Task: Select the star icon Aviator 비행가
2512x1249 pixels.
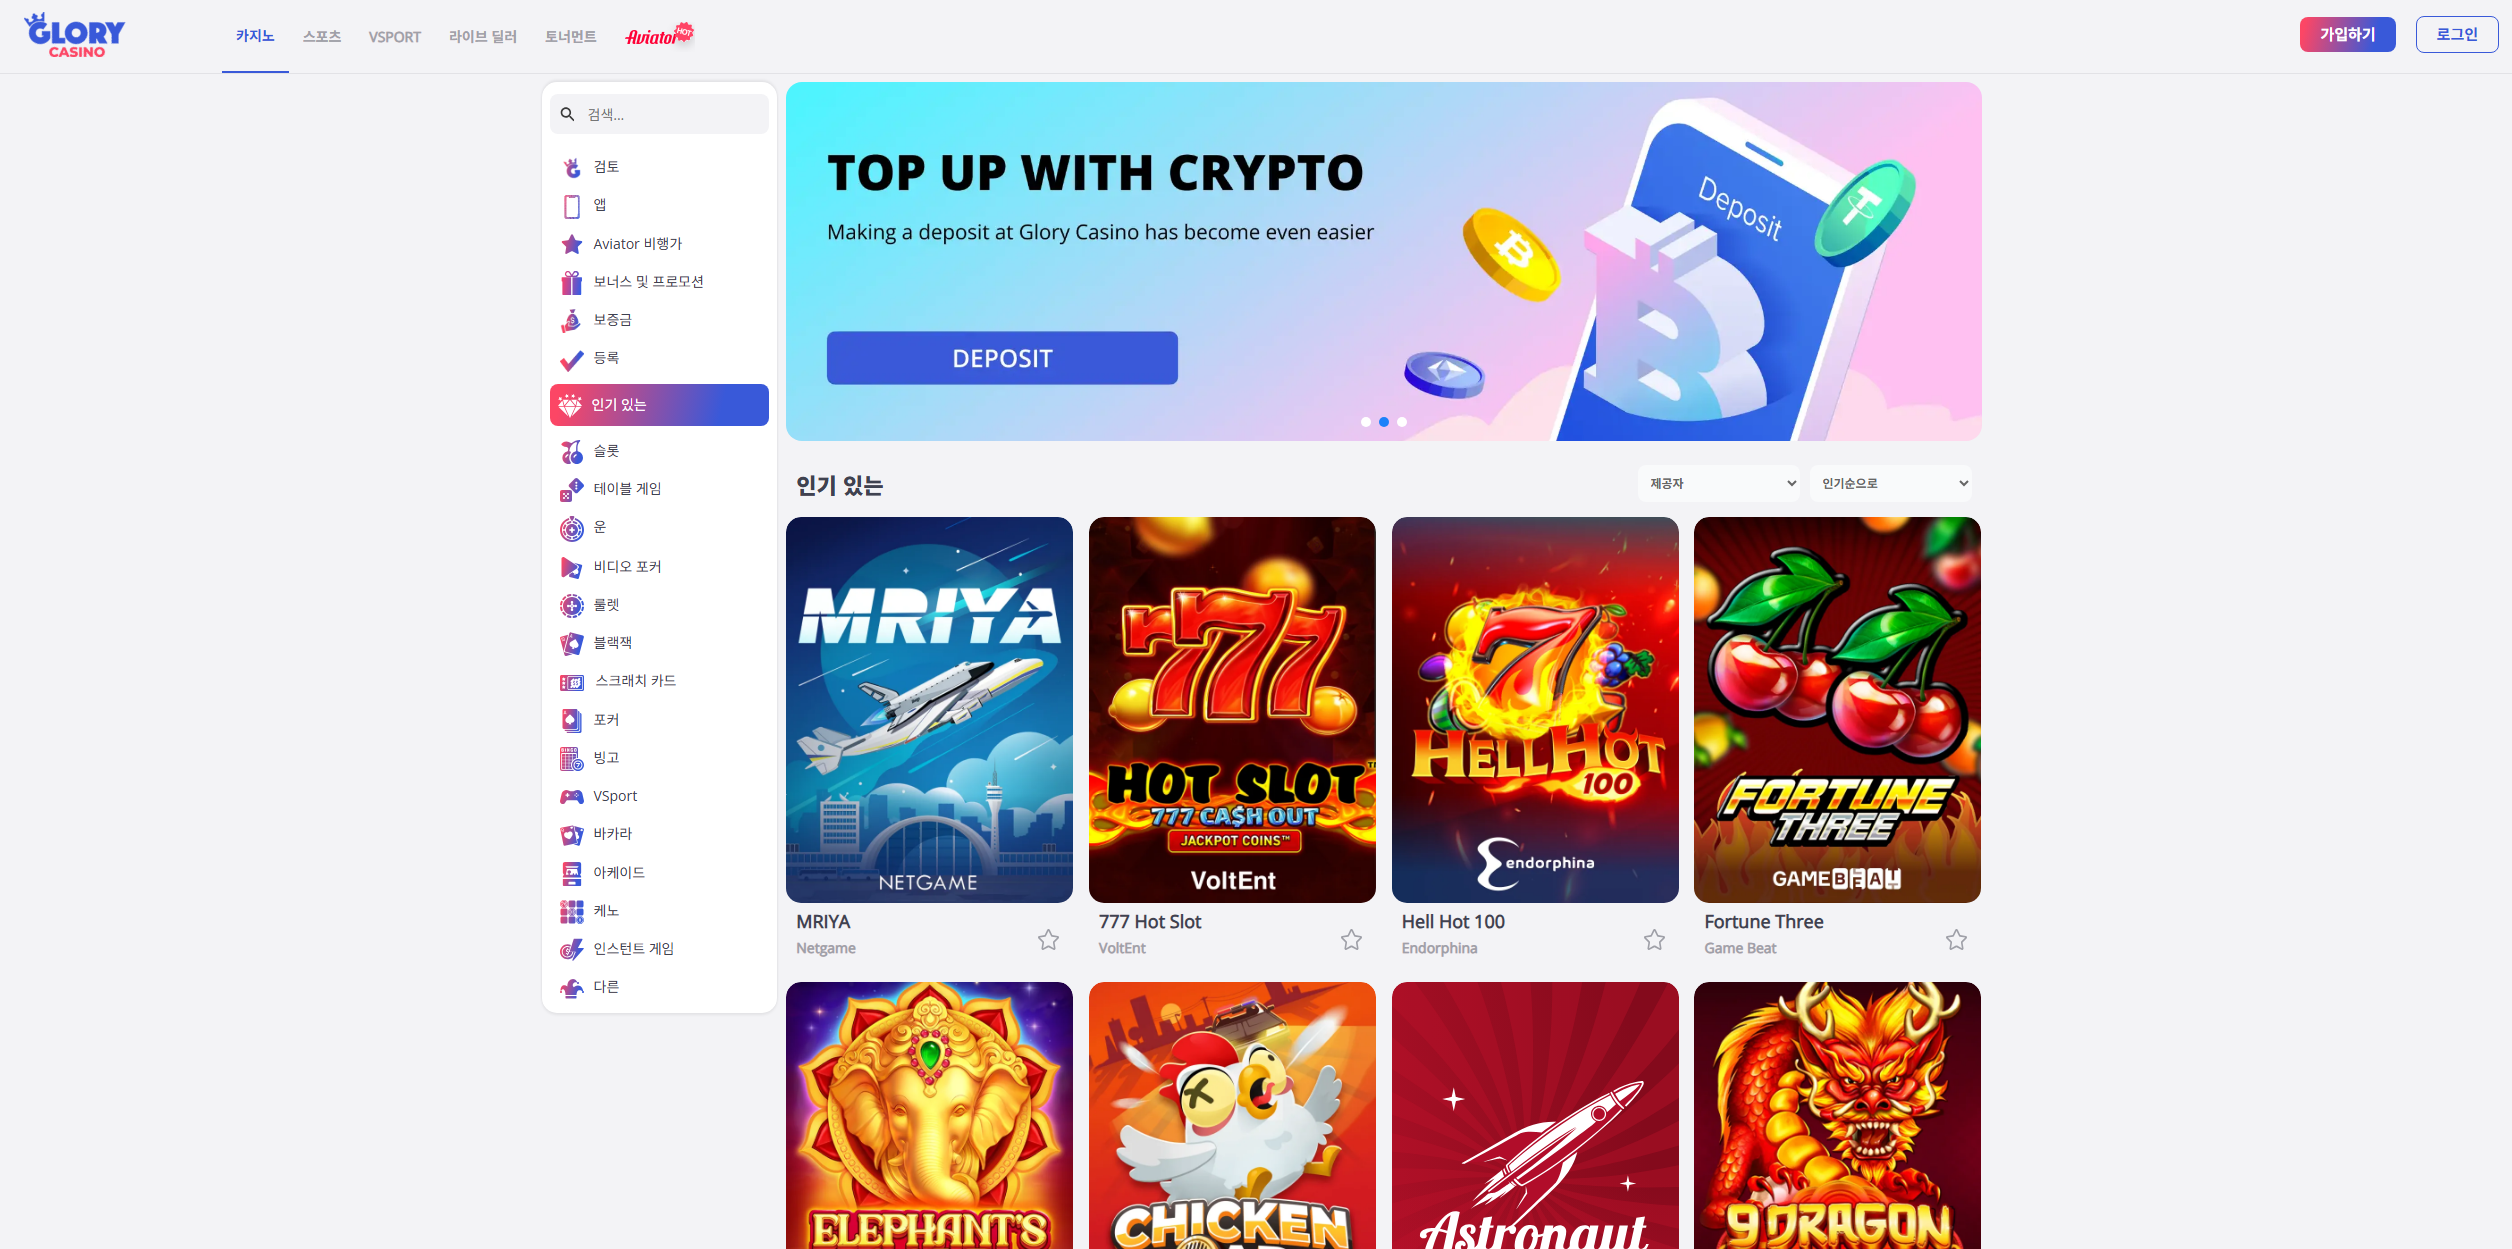Action: tap(571, 244)
